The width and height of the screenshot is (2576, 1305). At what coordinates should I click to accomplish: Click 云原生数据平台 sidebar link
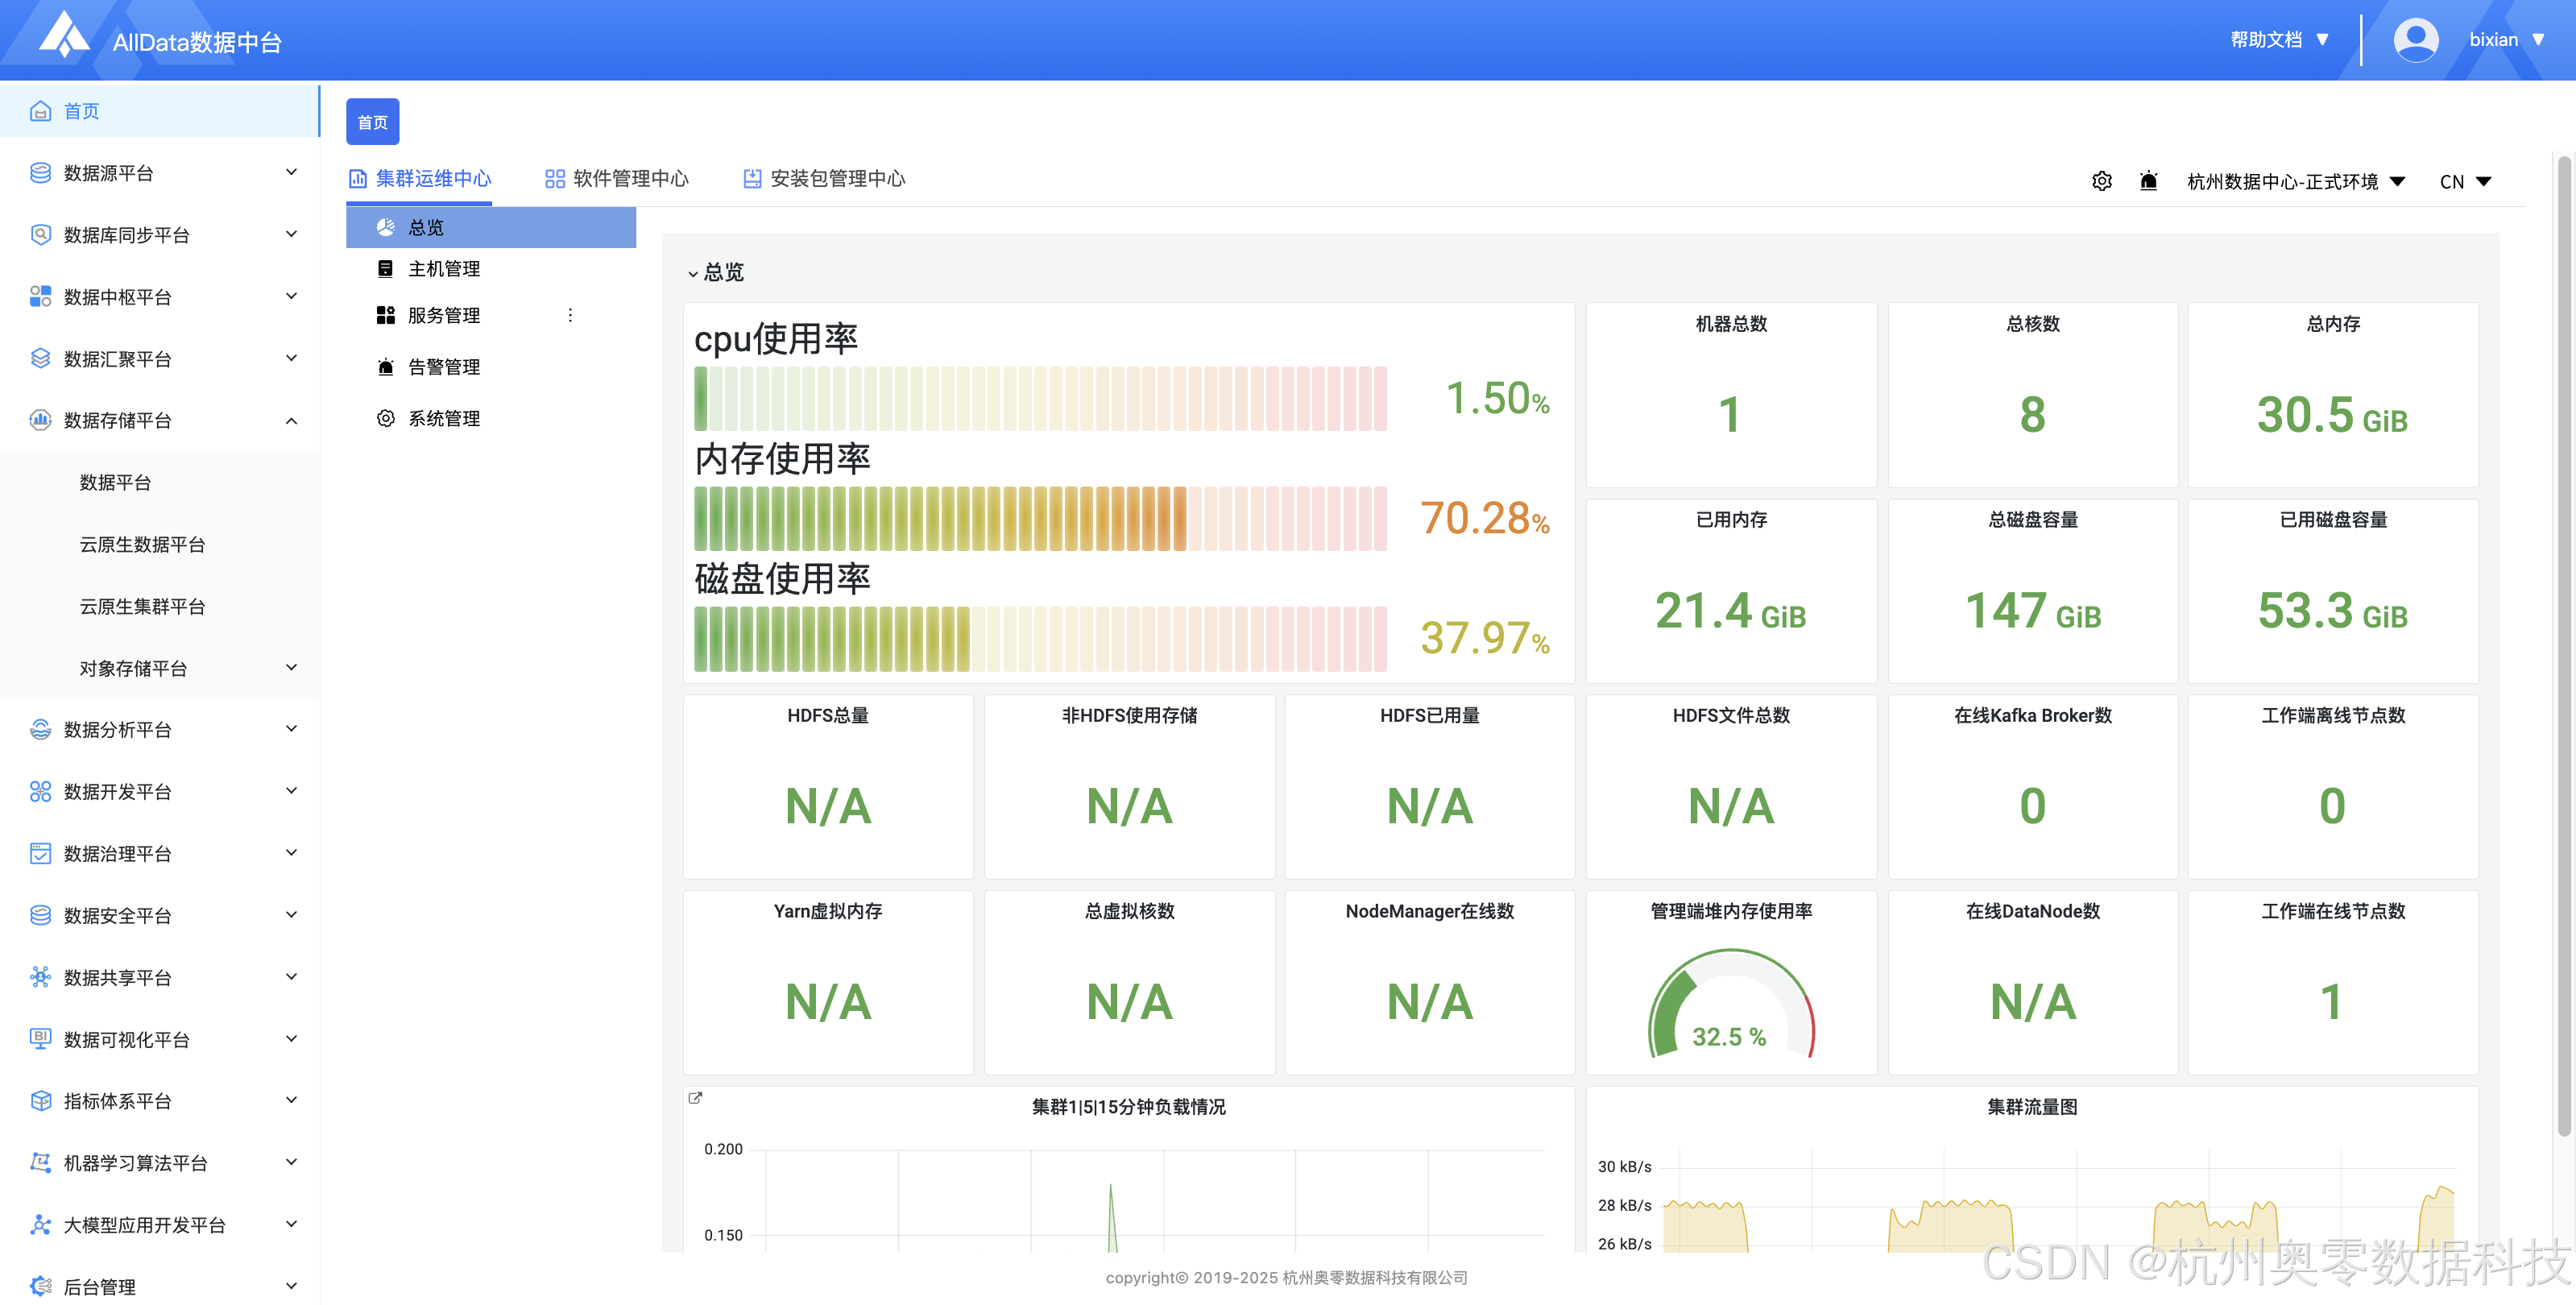(x=142, y=545)
